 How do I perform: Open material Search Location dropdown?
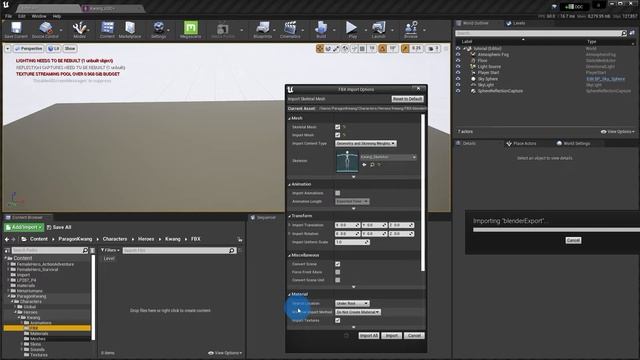pyautogui.click(x=352, y=303)
